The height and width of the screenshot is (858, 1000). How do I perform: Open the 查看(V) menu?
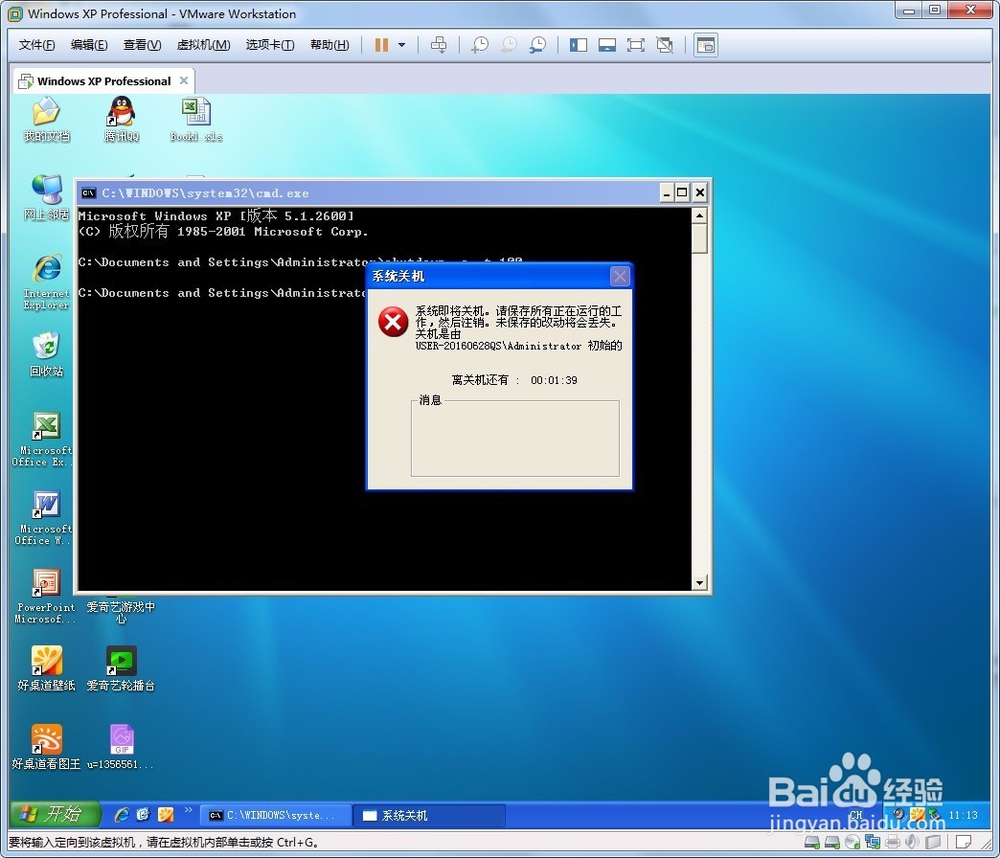(142, 45)
